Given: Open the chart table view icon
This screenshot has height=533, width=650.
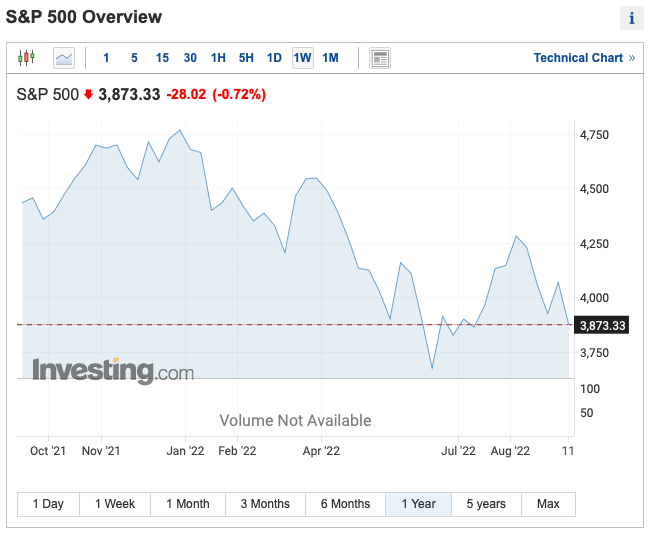Looking at the screenshot, I should point(380,58).
